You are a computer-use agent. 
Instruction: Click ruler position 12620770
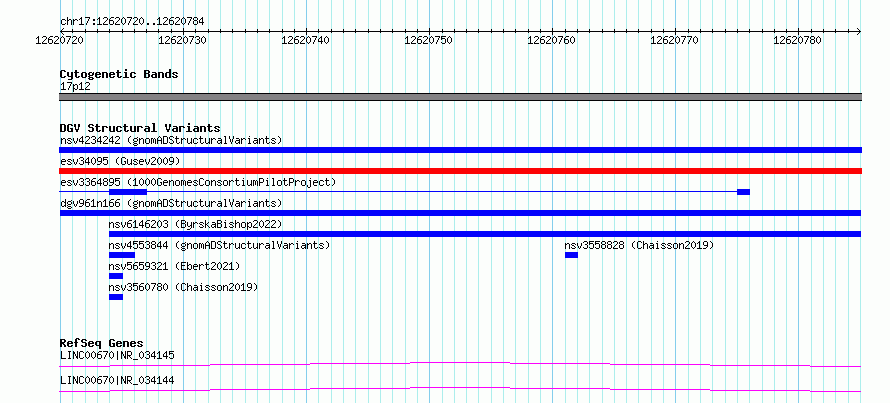point(675,40)
